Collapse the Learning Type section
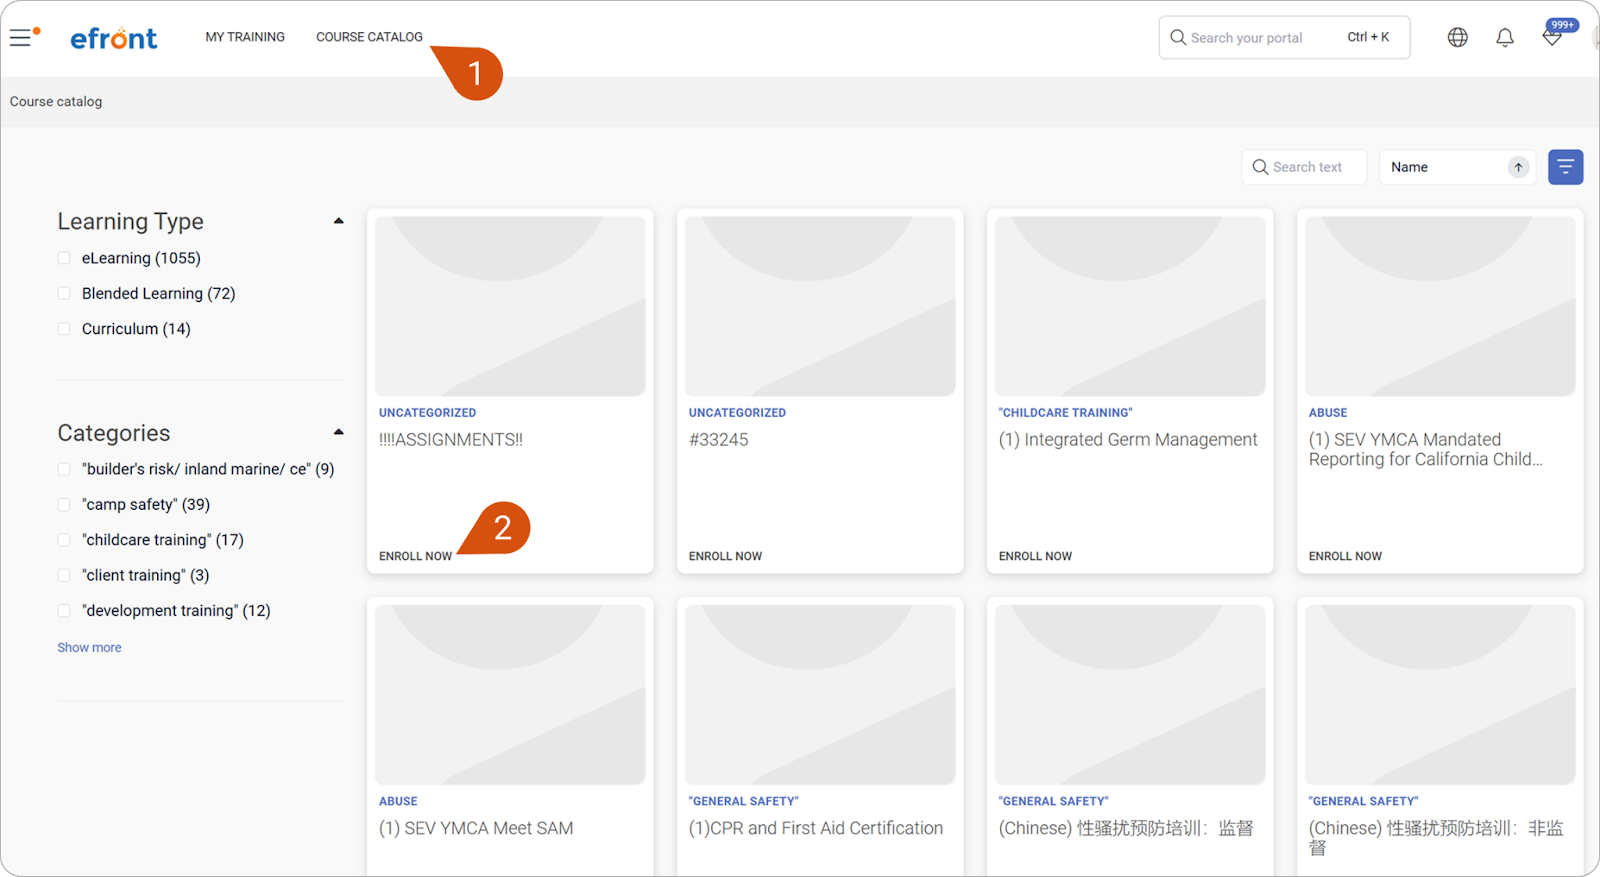 pyautogui.click(x=338, y=221)
